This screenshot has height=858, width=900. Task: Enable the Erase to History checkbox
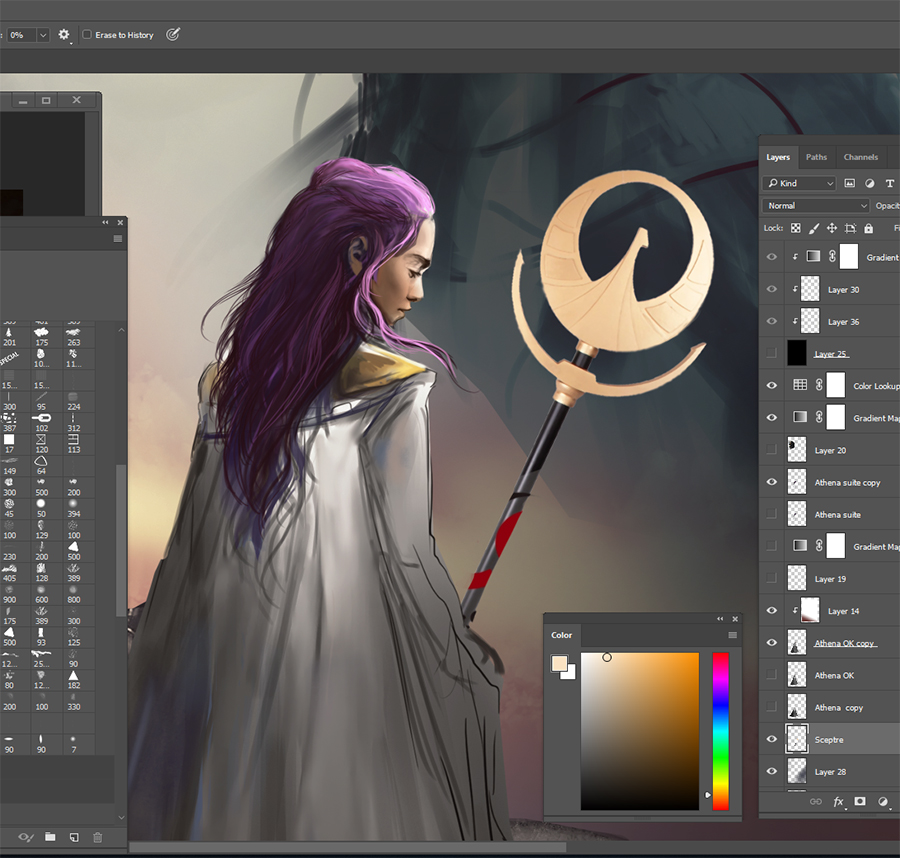click(x=87, y=35)
